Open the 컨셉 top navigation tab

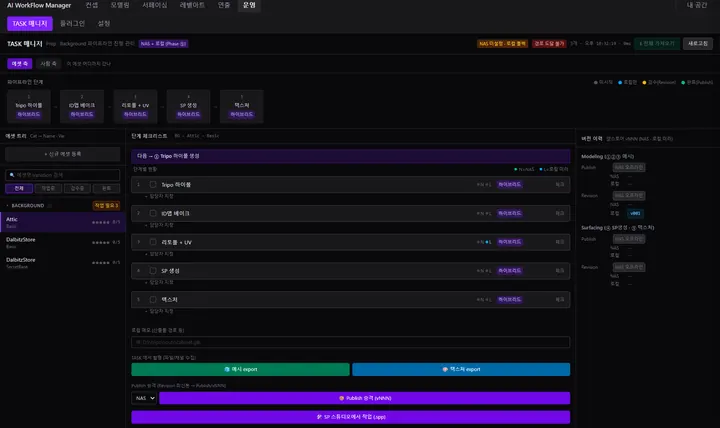click(92, 5)
